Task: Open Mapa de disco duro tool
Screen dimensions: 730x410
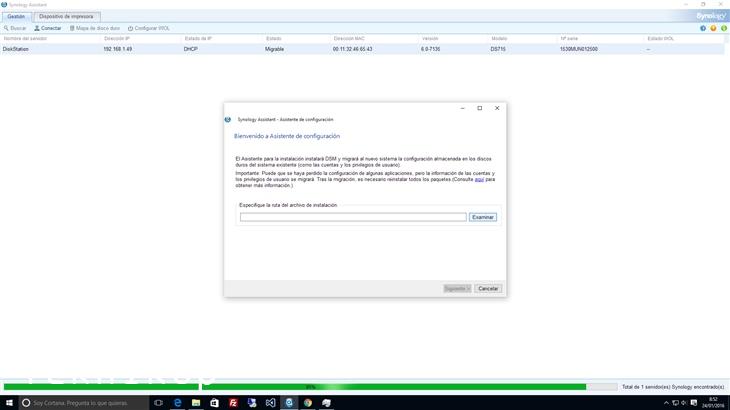Action: [x=97, y=28]
